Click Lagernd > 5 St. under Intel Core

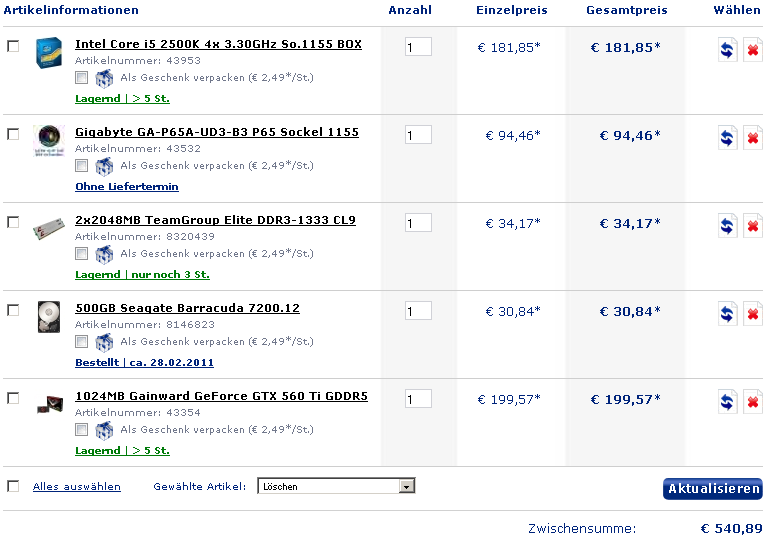point(122,99)
